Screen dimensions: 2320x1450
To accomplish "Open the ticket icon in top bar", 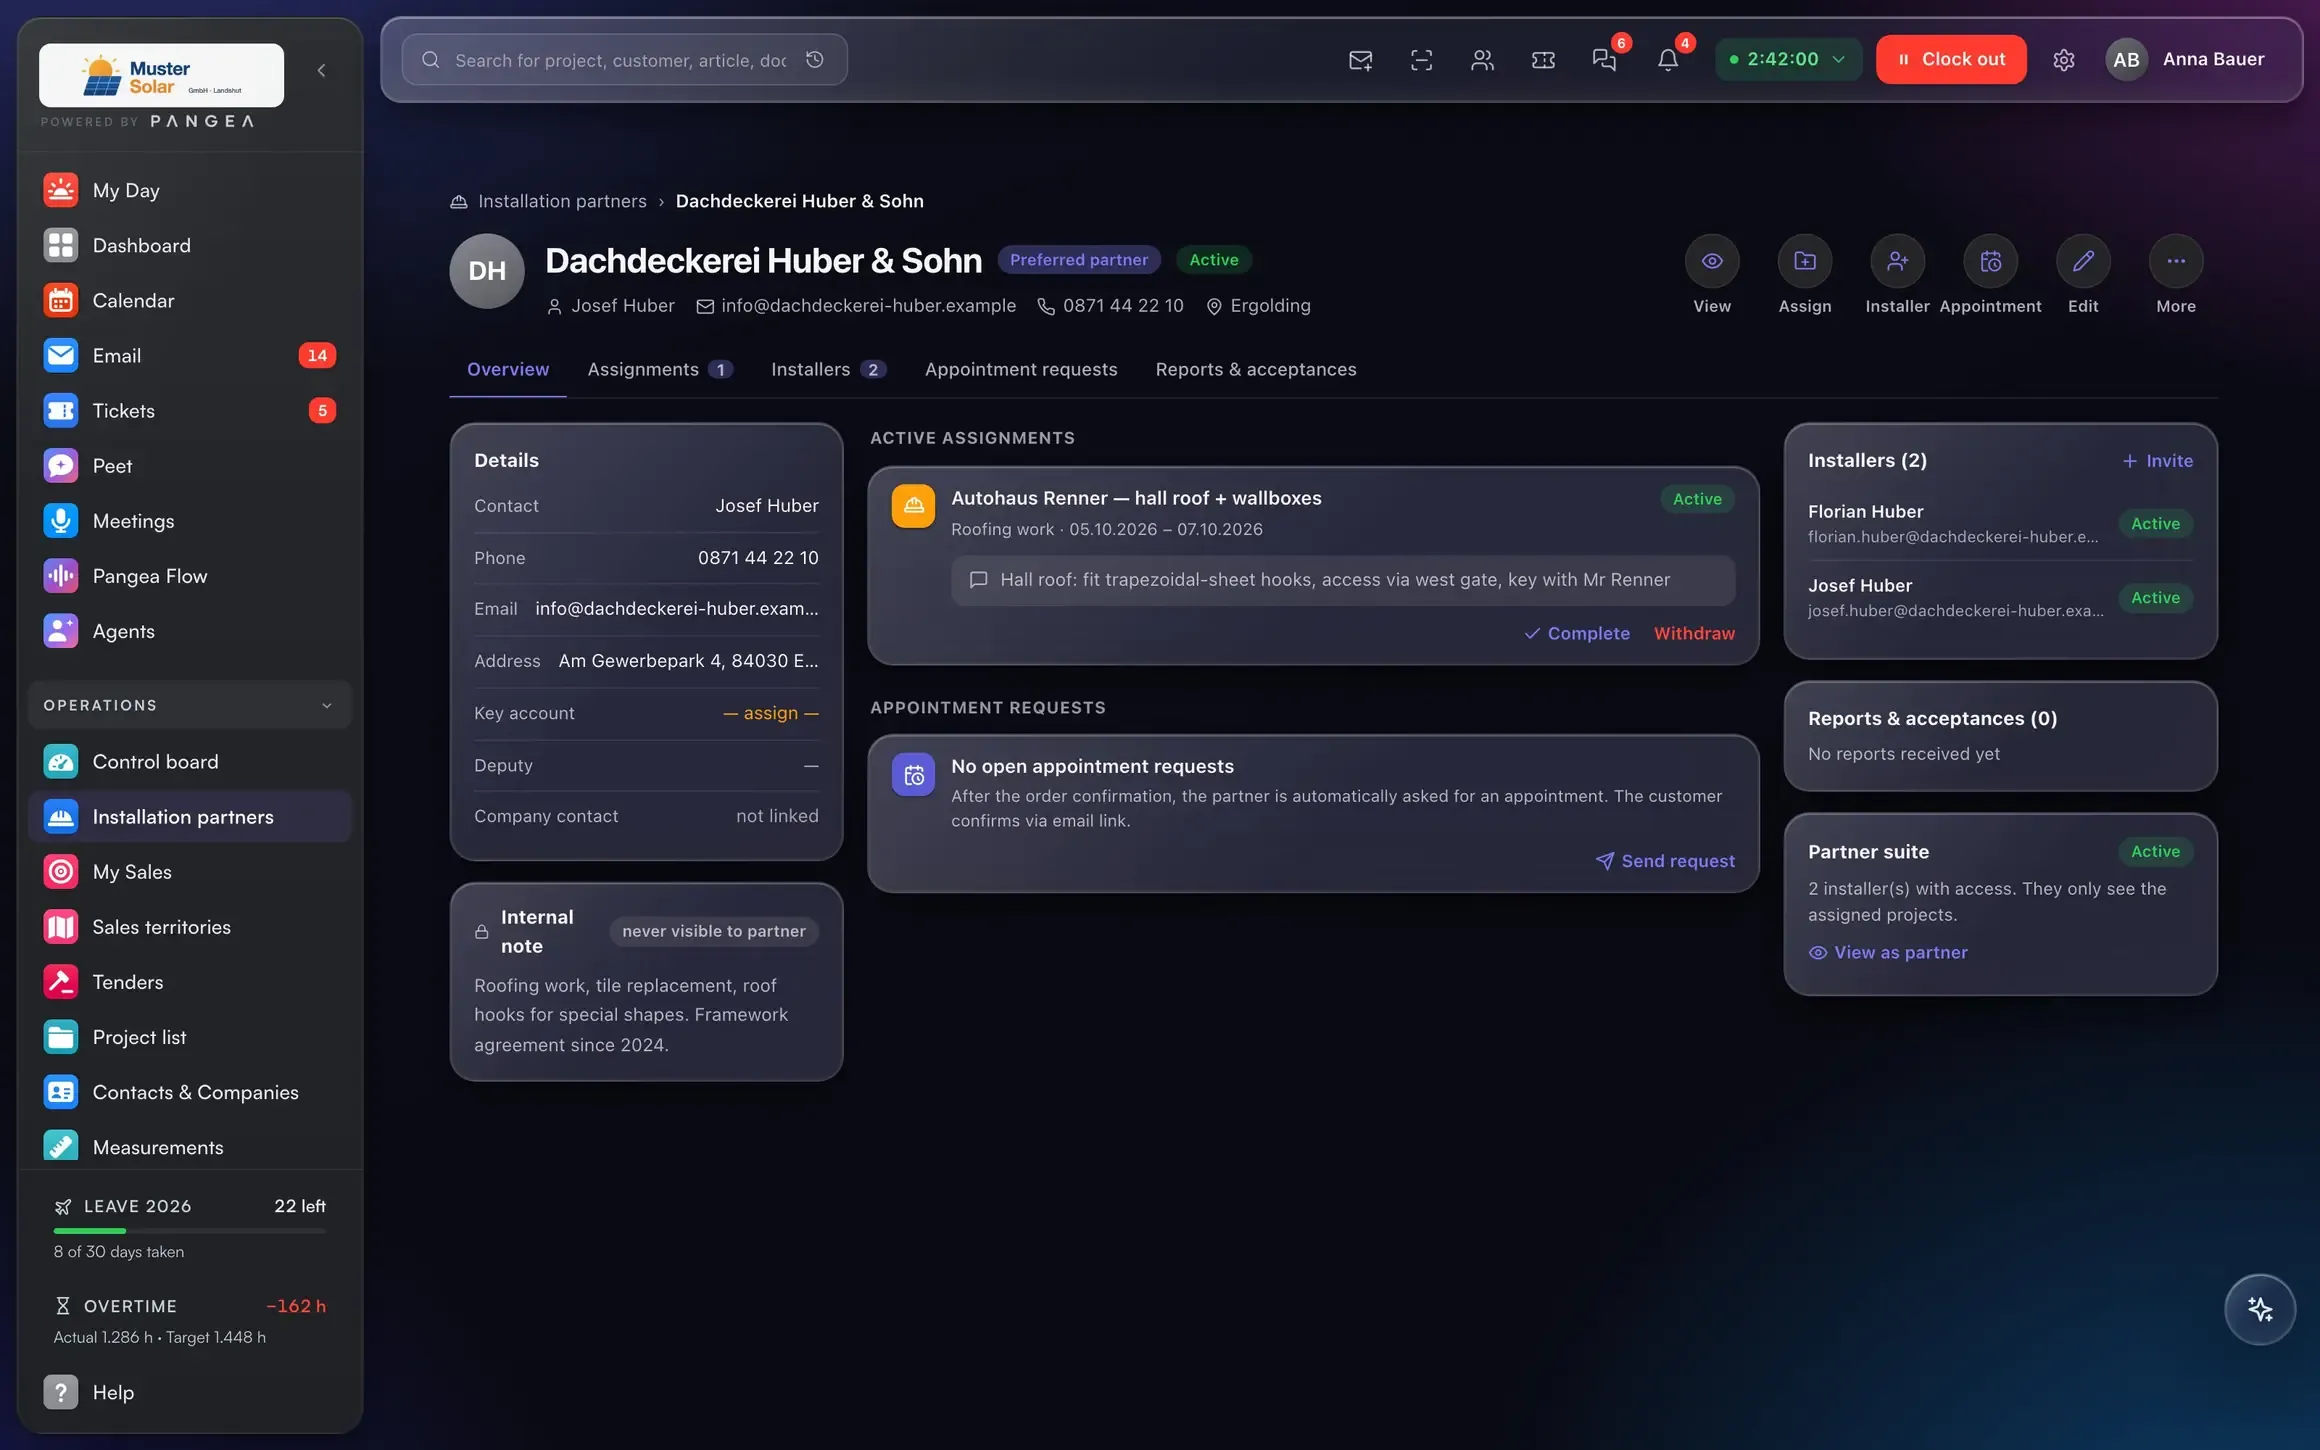I will (x=1543, y=60).
